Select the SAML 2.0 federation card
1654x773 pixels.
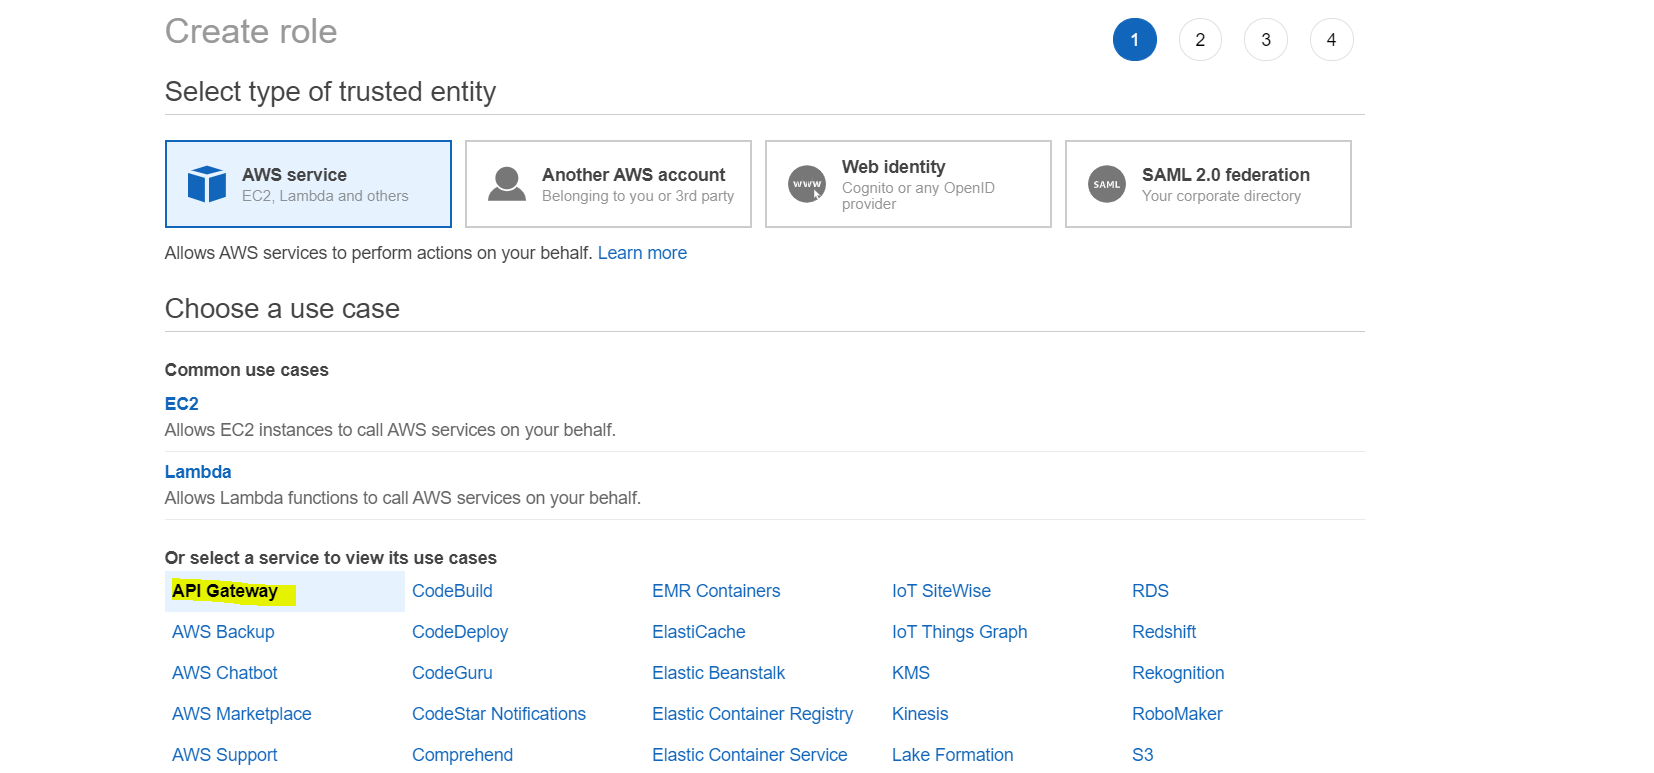[1208, 184]
